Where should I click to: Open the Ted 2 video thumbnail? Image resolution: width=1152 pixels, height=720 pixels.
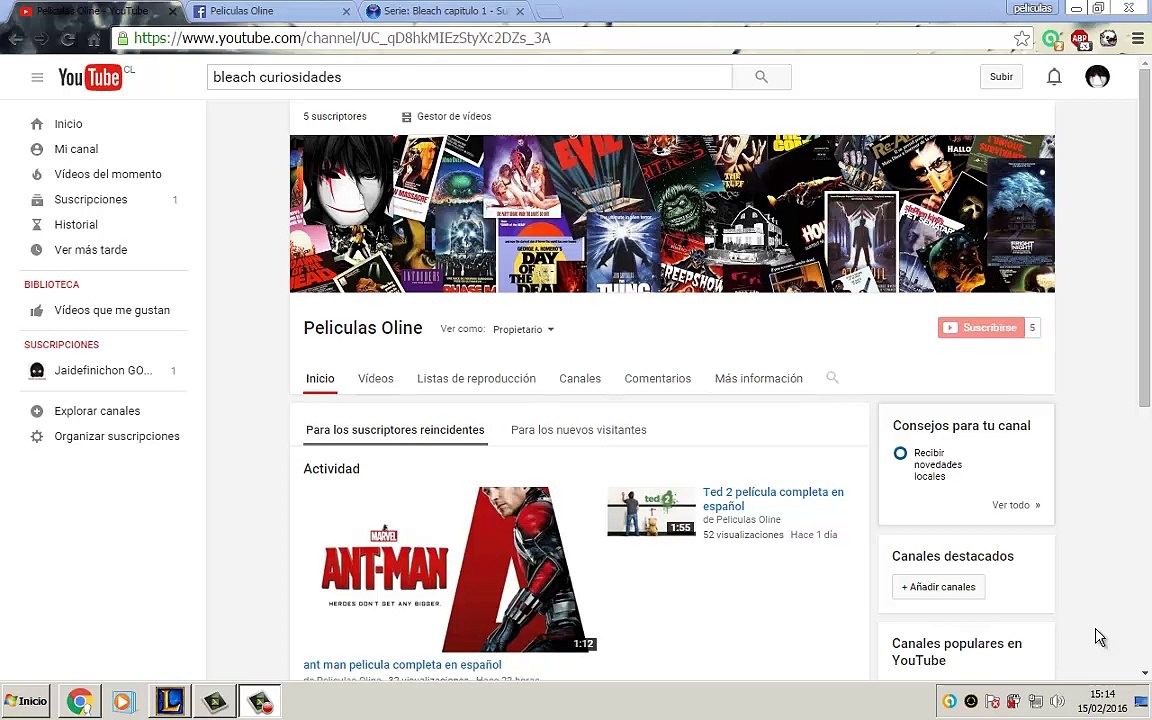coord(651,511)
